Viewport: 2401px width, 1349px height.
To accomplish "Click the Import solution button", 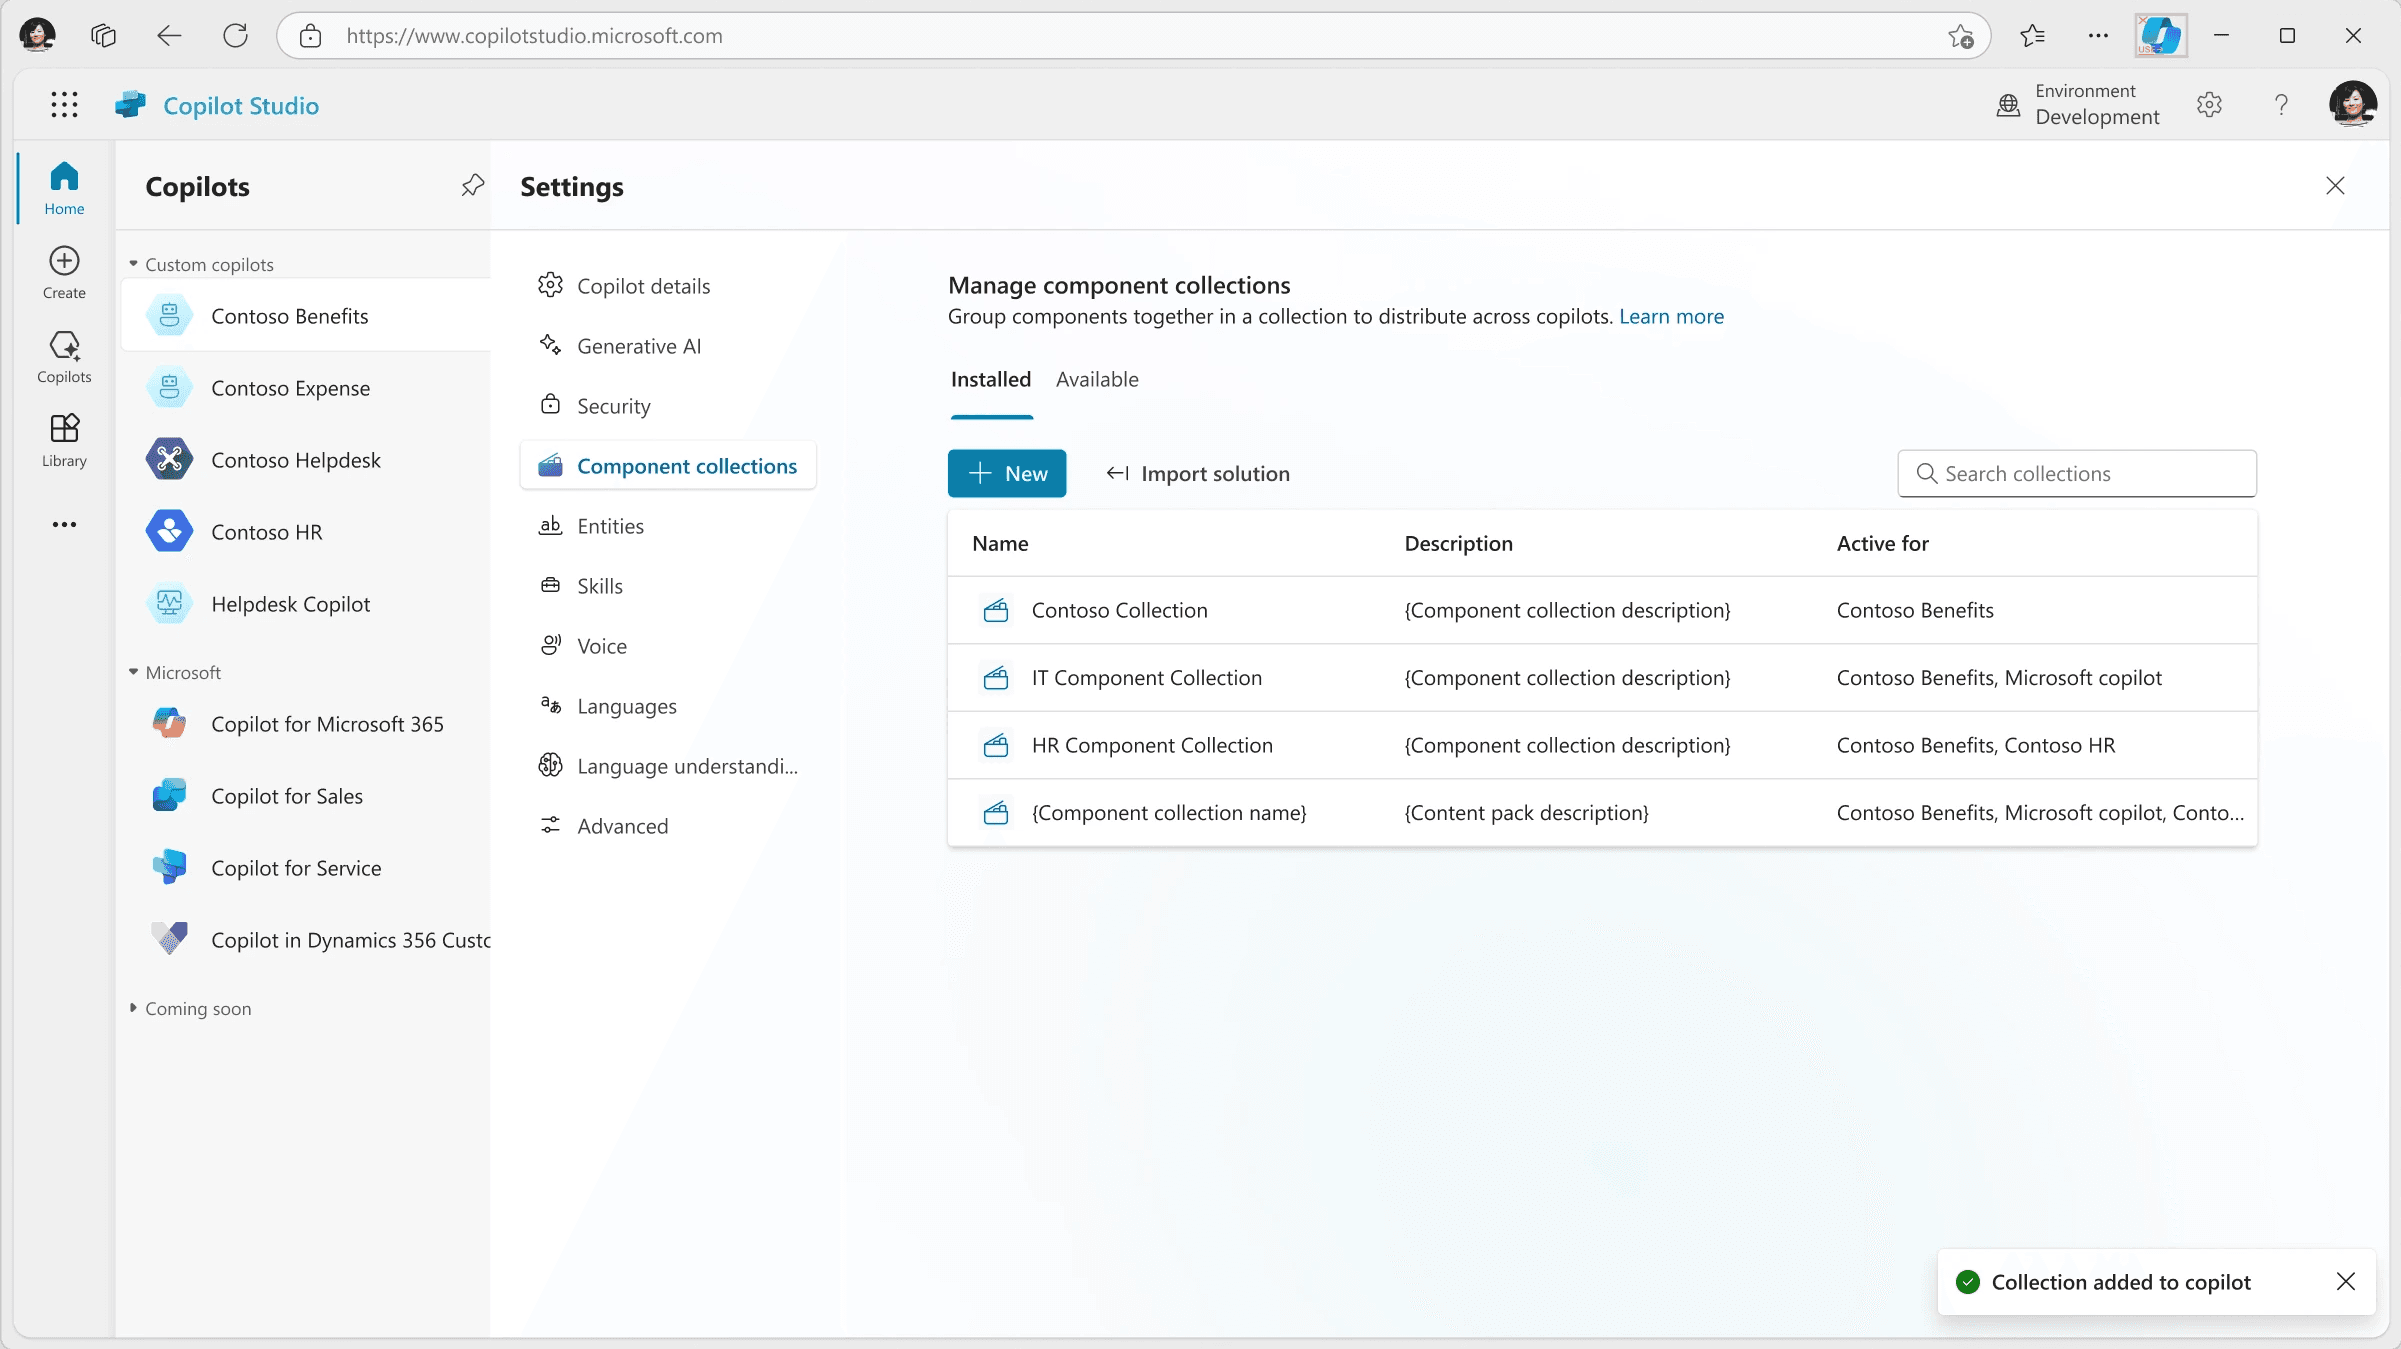I will (x=1198, y=474).
